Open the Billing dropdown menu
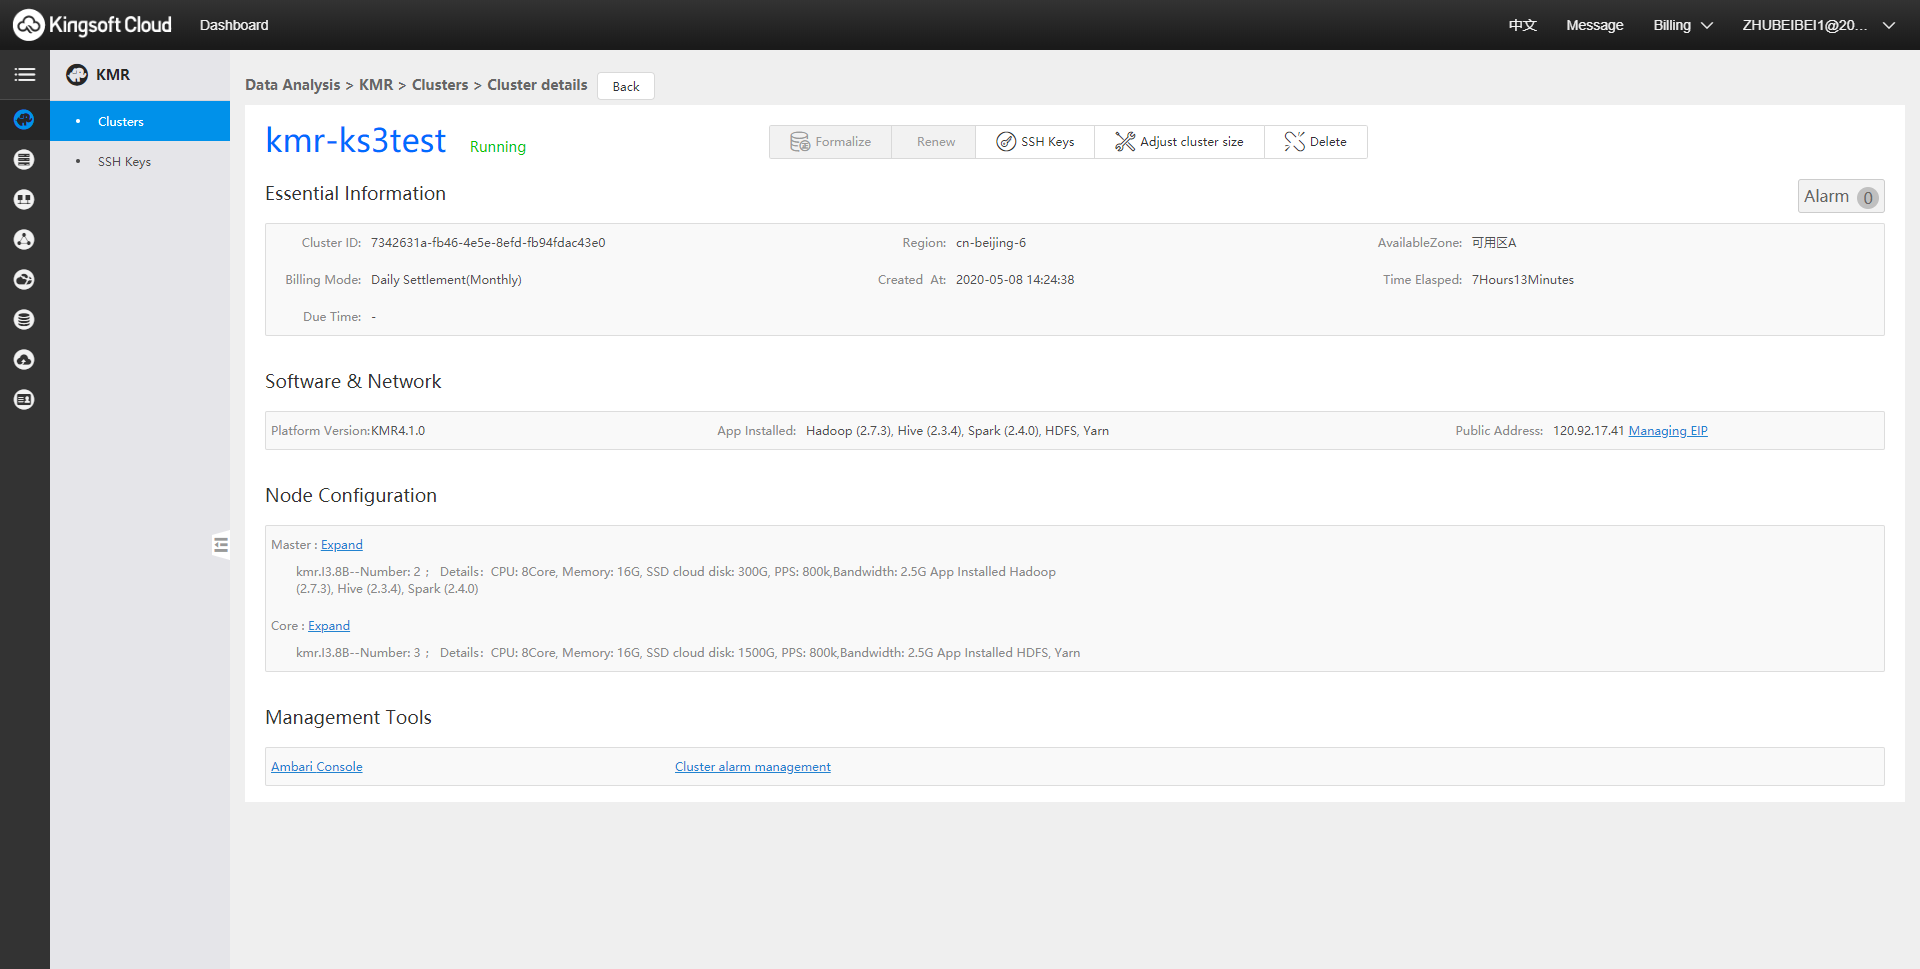Image resolution: width=1920 pixels, height=969 pixels. 1682,25
